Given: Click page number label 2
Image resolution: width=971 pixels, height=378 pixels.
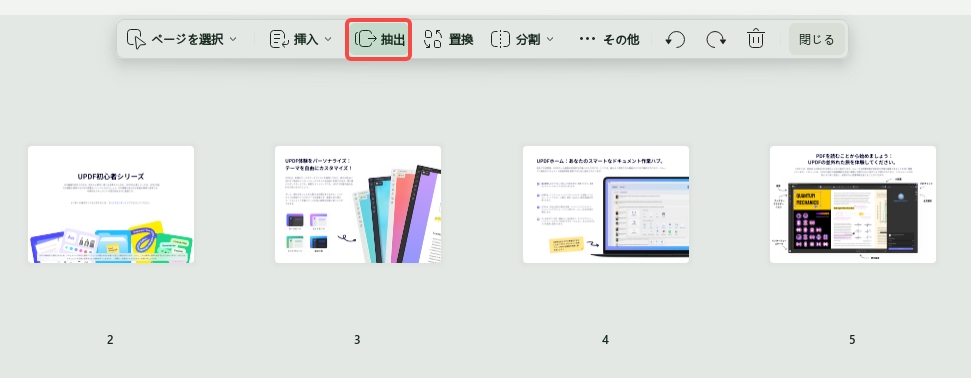Looking at the screenshot, I should click(x=110, y=340).
